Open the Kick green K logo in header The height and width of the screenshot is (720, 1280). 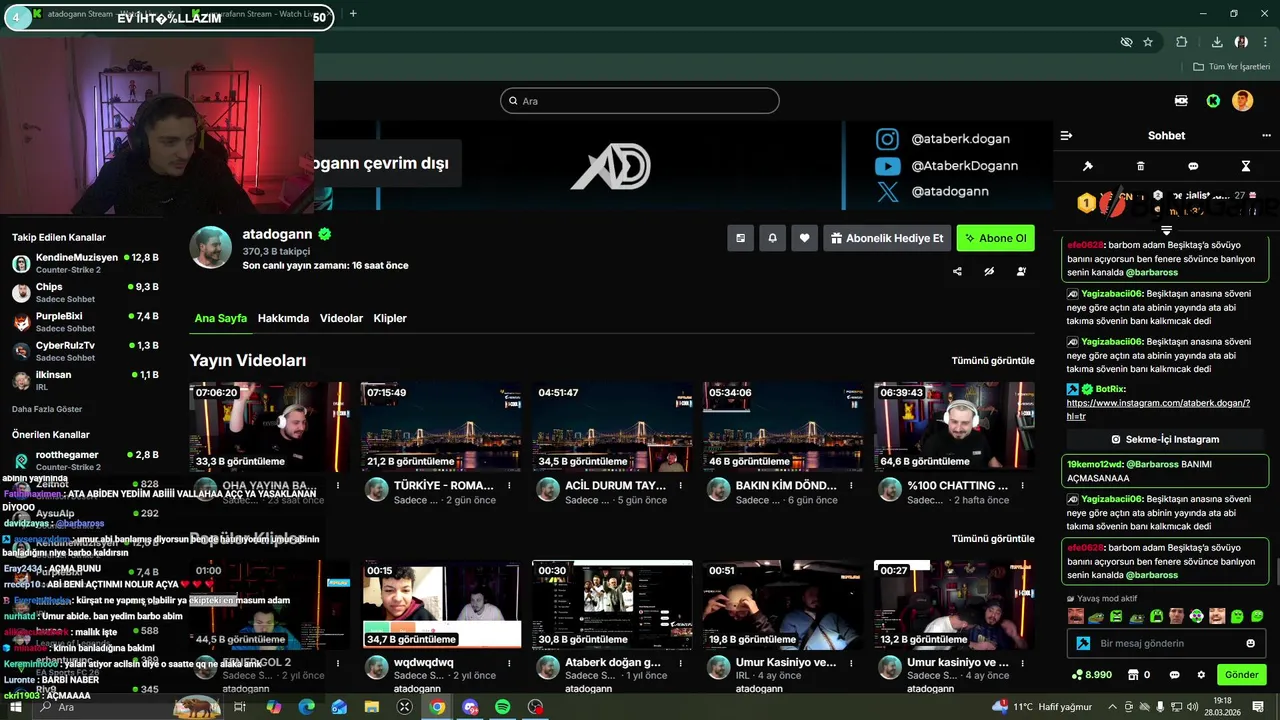[1213, 101]
